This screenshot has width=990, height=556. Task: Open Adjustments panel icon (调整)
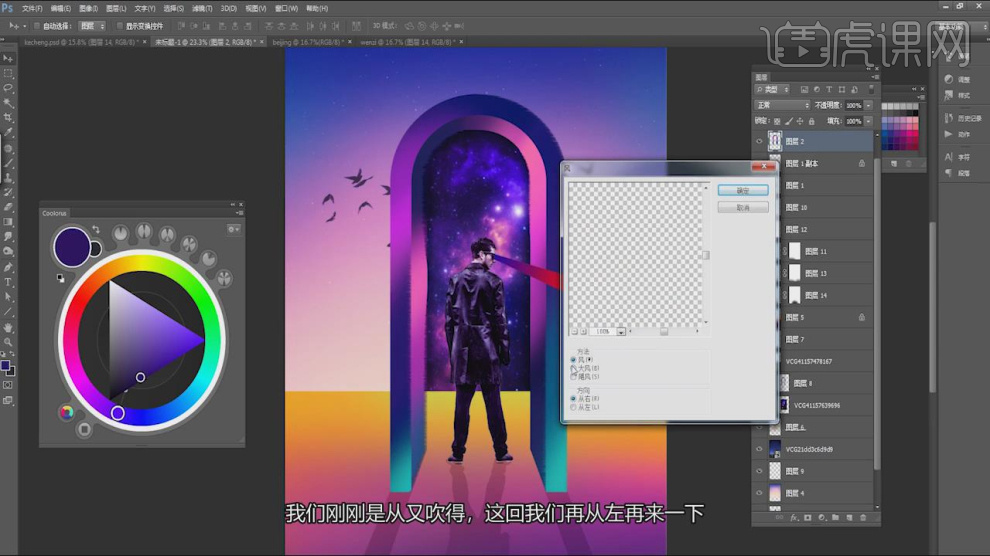pos(949,79)
